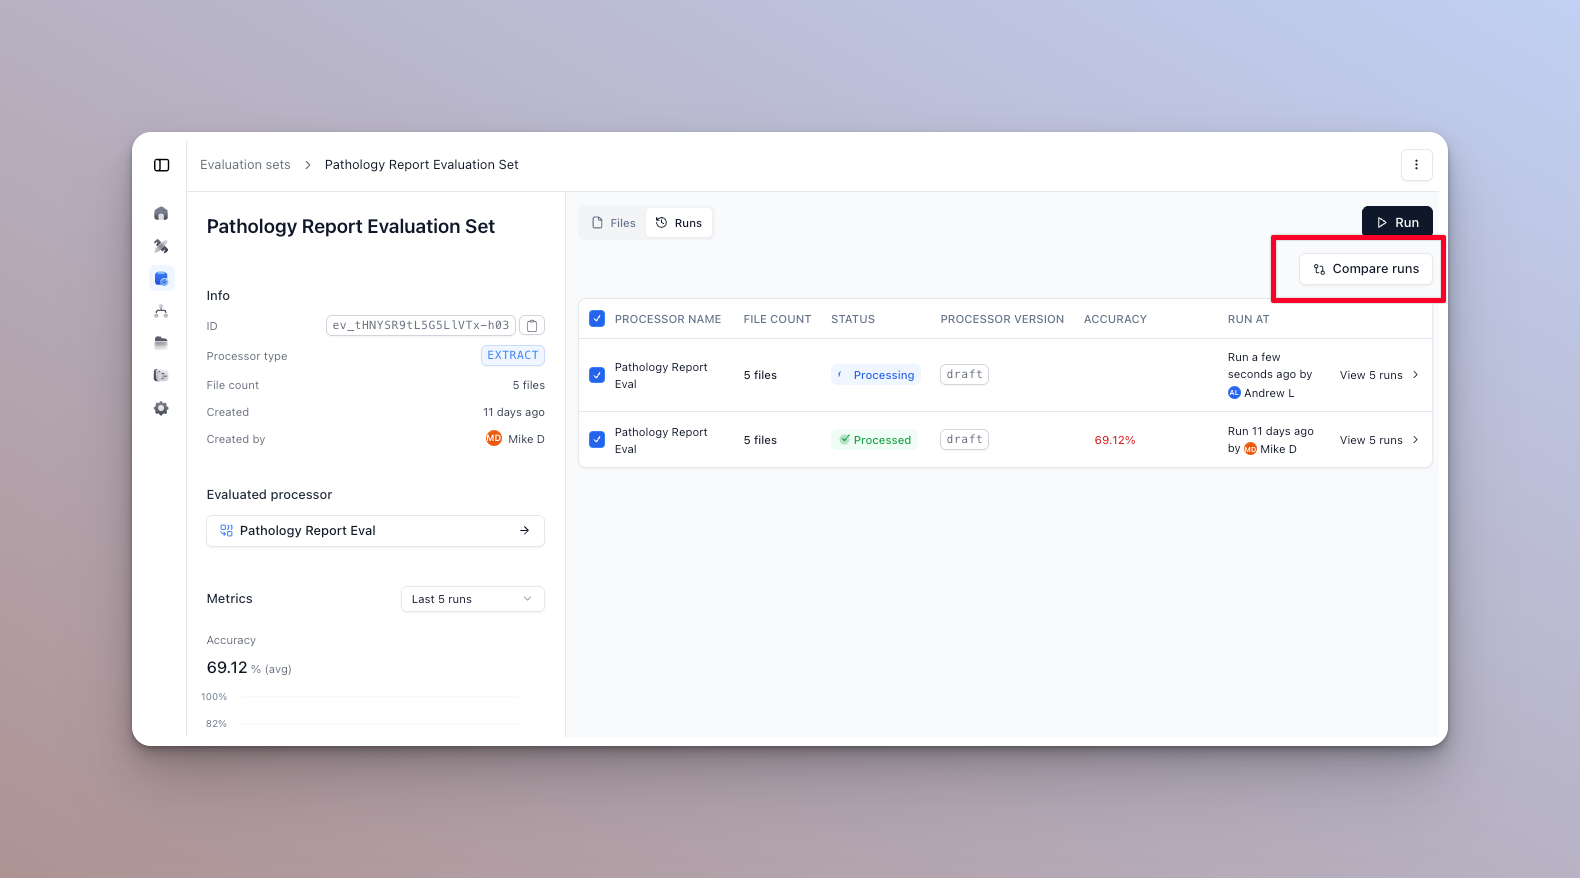Screen dimensions: 1580x878
Task: Click Mike D's avatar beside Created by
Action: (494, 438)
